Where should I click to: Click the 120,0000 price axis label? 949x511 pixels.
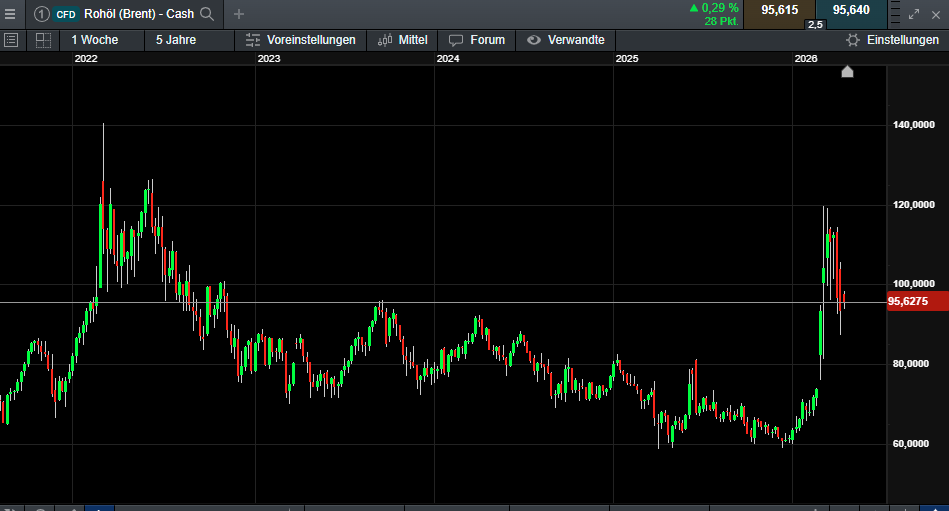pyautogui.click(x=914, y=205)
